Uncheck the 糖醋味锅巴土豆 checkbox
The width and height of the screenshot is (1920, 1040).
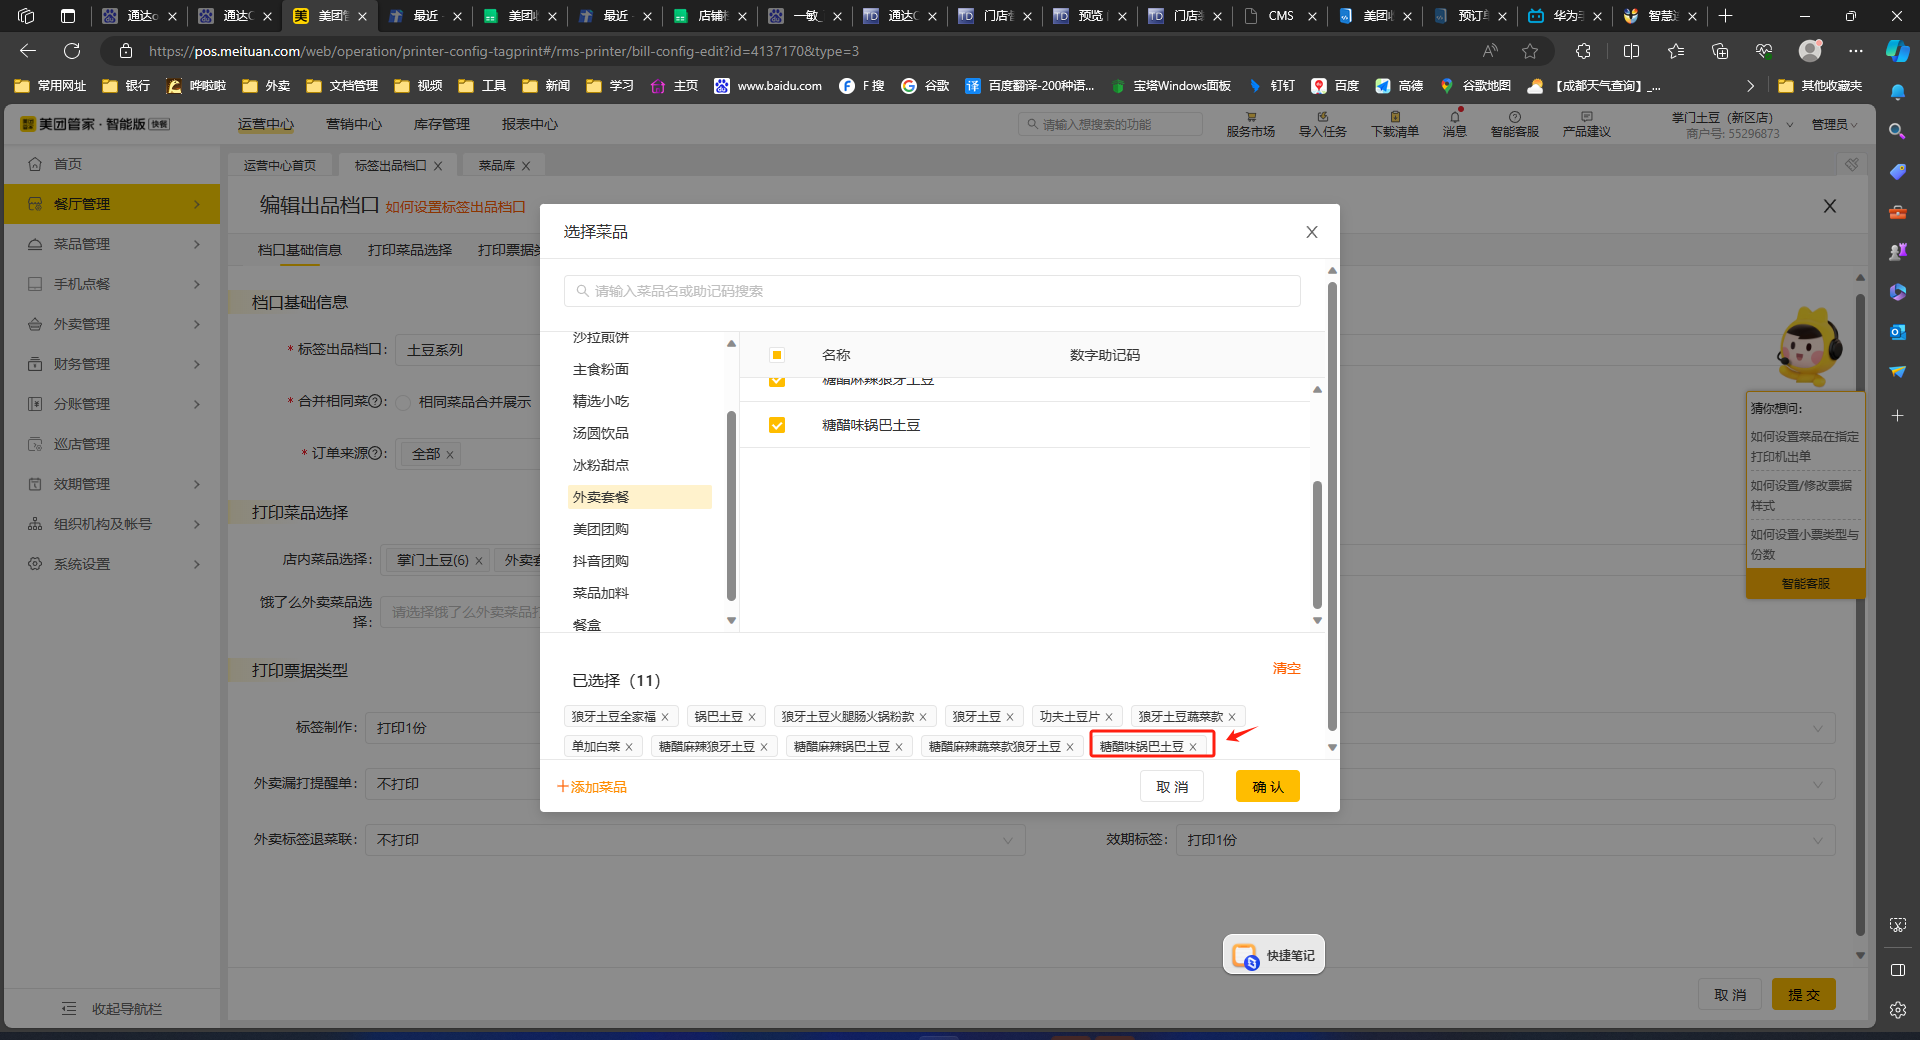point(777,425)
